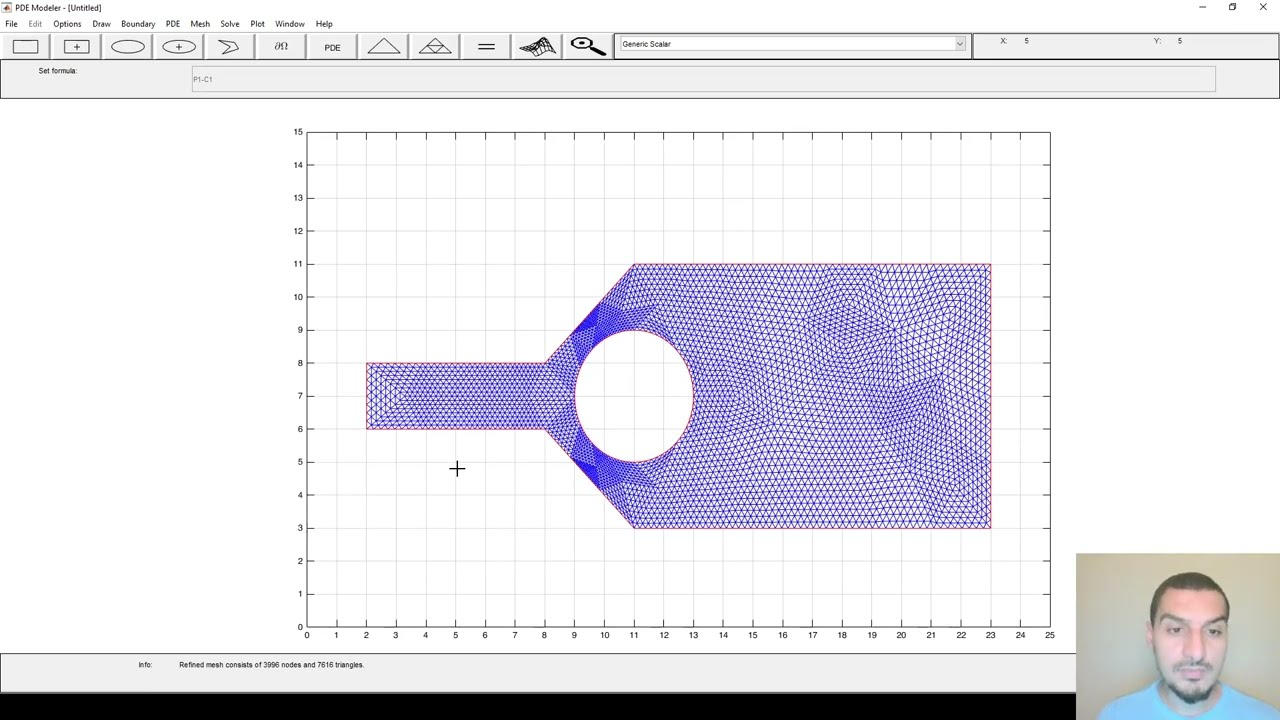Open the Generic Scalar application dropdown
The width and height of the screenshot is (1280, 720).
tap(792, 44)
